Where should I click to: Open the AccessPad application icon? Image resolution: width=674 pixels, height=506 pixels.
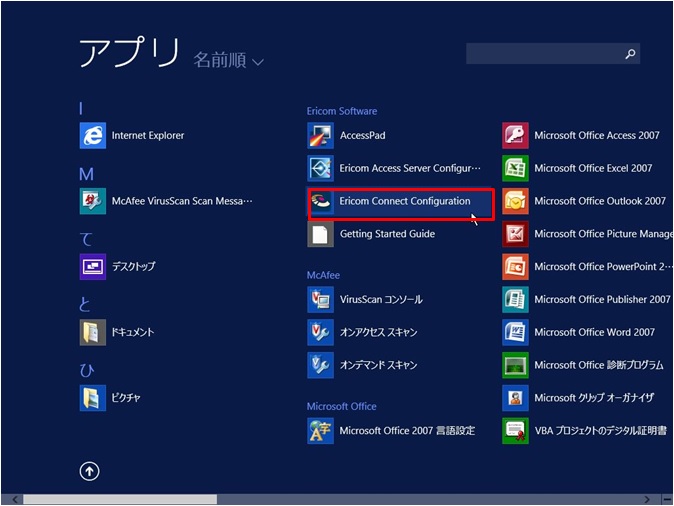coord(320,136)
